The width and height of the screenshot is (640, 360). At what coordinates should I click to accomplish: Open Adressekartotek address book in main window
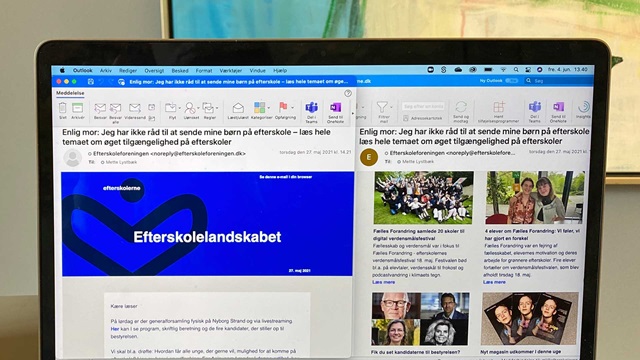click(422, 118)
